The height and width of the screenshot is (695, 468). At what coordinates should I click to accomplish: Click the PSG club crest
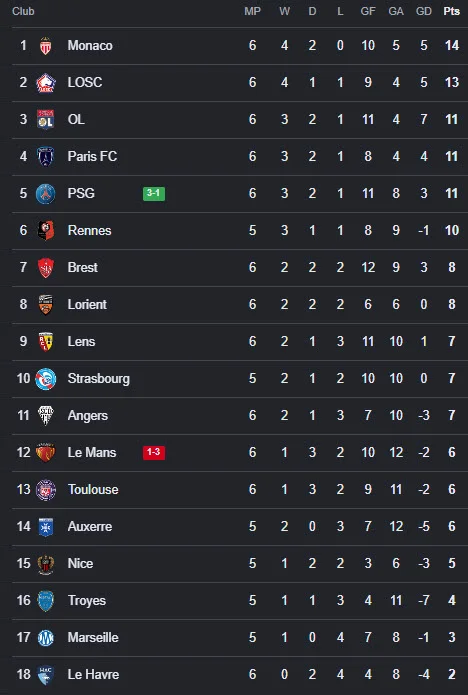coord(46,194)
